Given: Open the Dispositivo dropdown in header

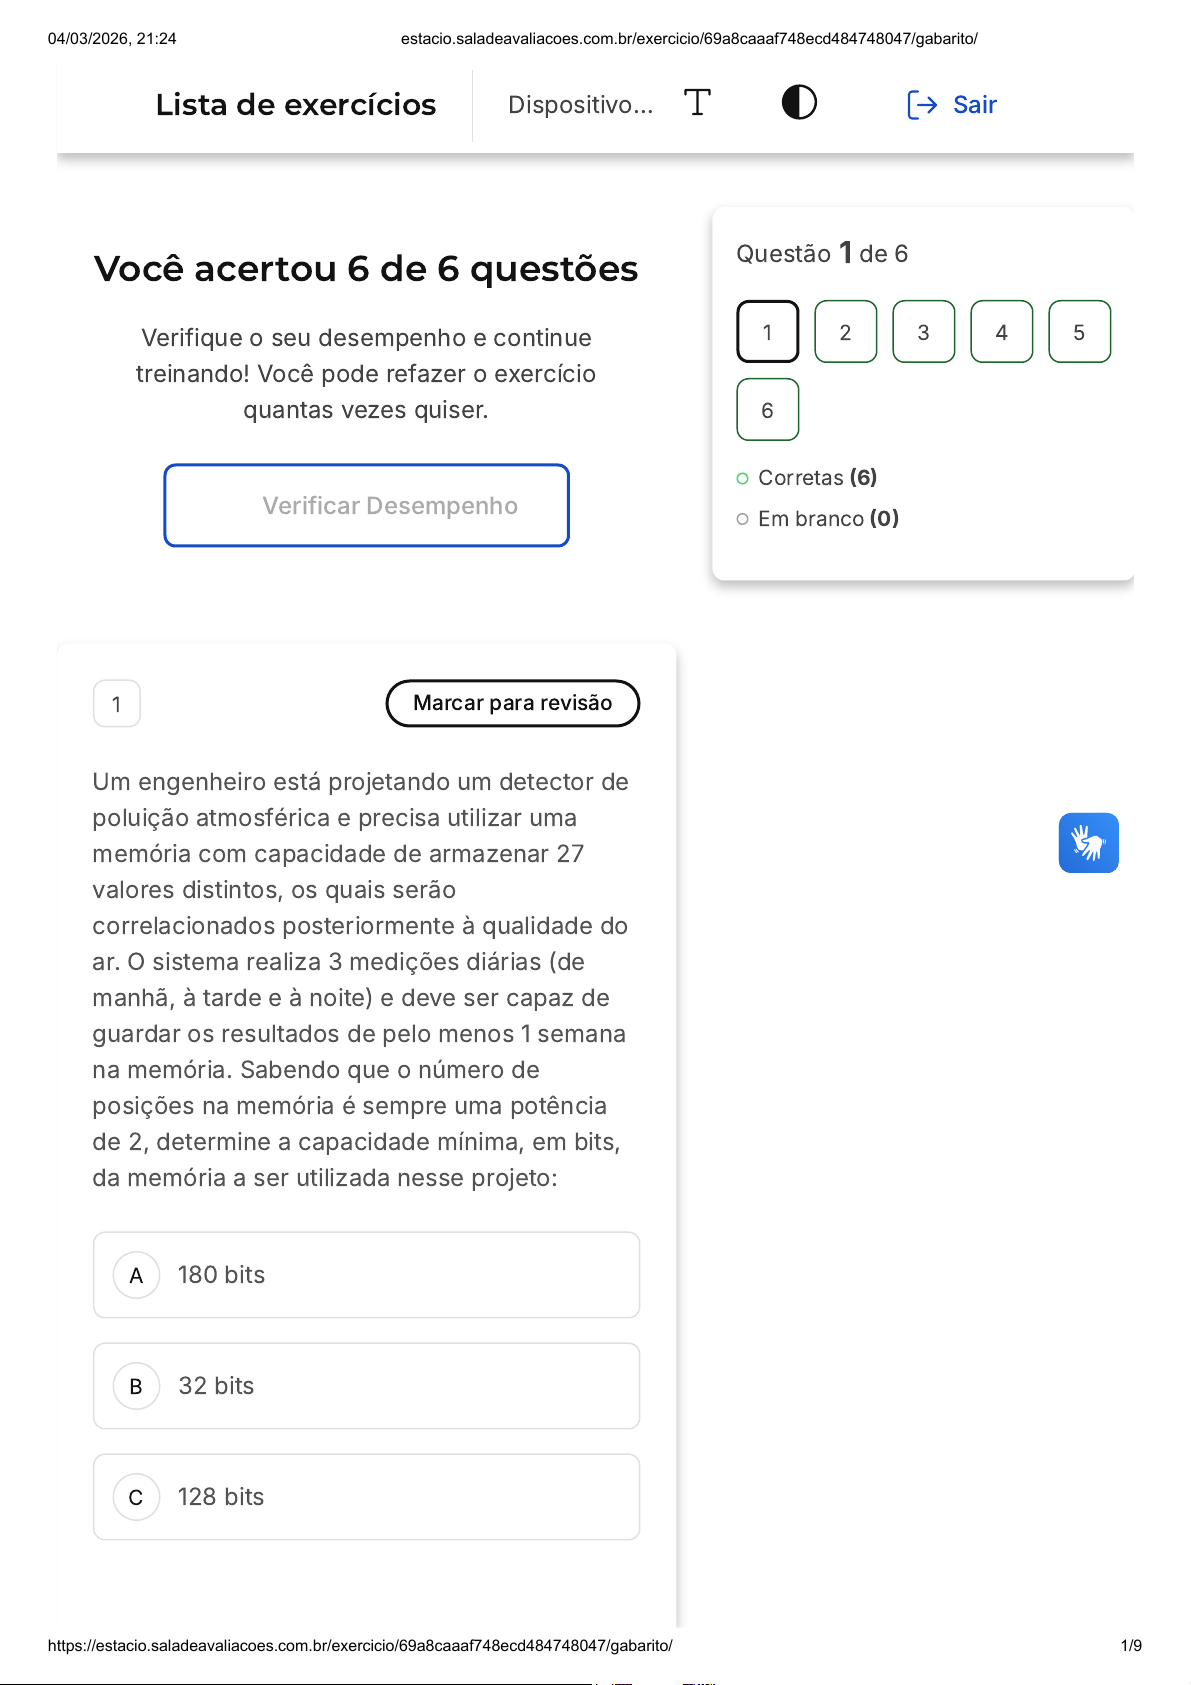Looking at the screenshot, I should coord(580,105).
